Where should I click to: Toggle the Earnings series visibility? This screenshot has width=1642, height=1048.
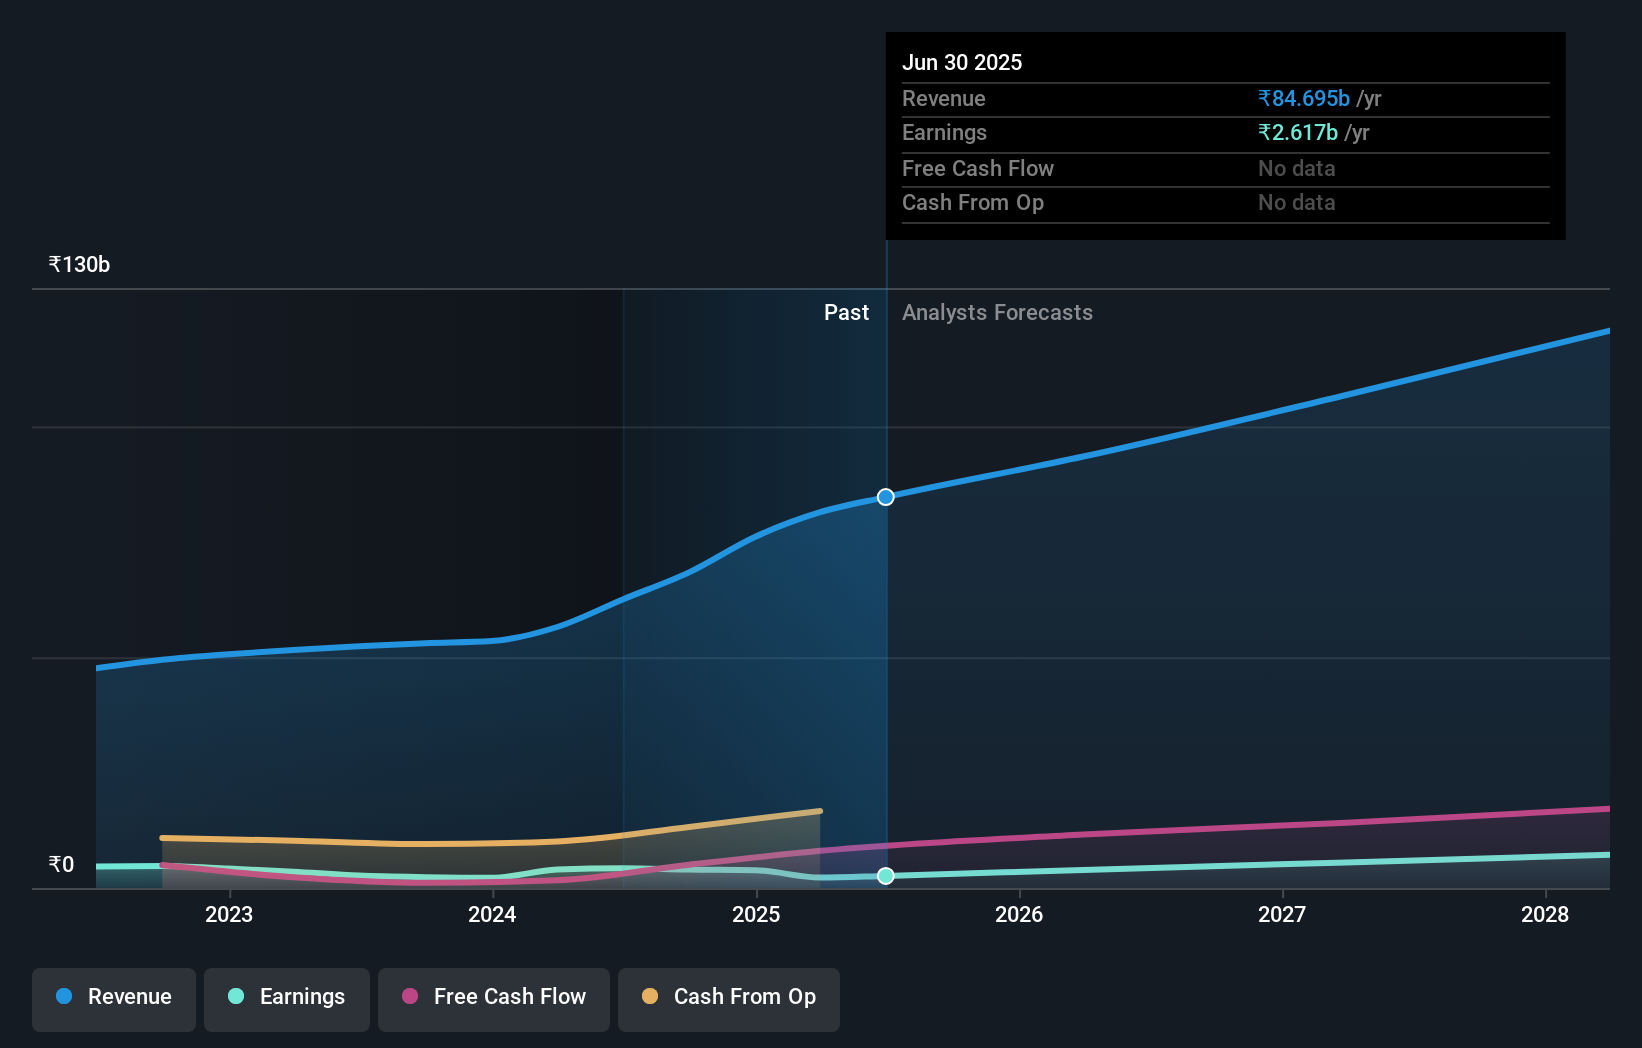(x=286, y=999)
